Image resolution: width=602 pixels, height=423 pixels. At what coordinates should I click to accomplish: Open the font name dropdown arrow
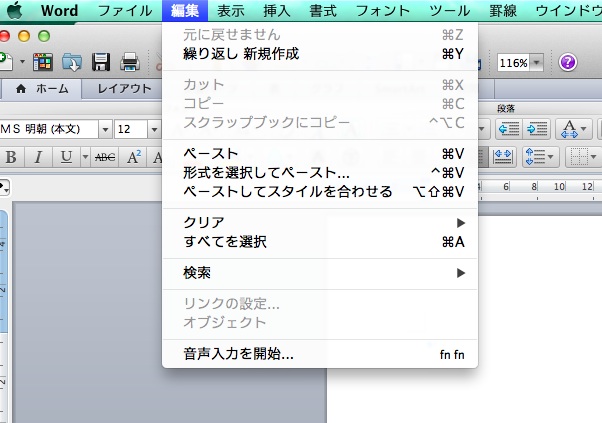105,129
